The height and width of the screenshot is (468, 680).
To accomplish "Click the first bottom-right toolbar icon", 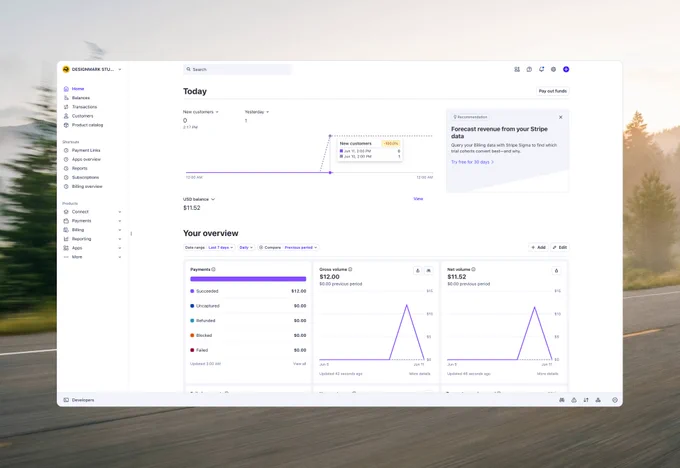I will point(562,400).
